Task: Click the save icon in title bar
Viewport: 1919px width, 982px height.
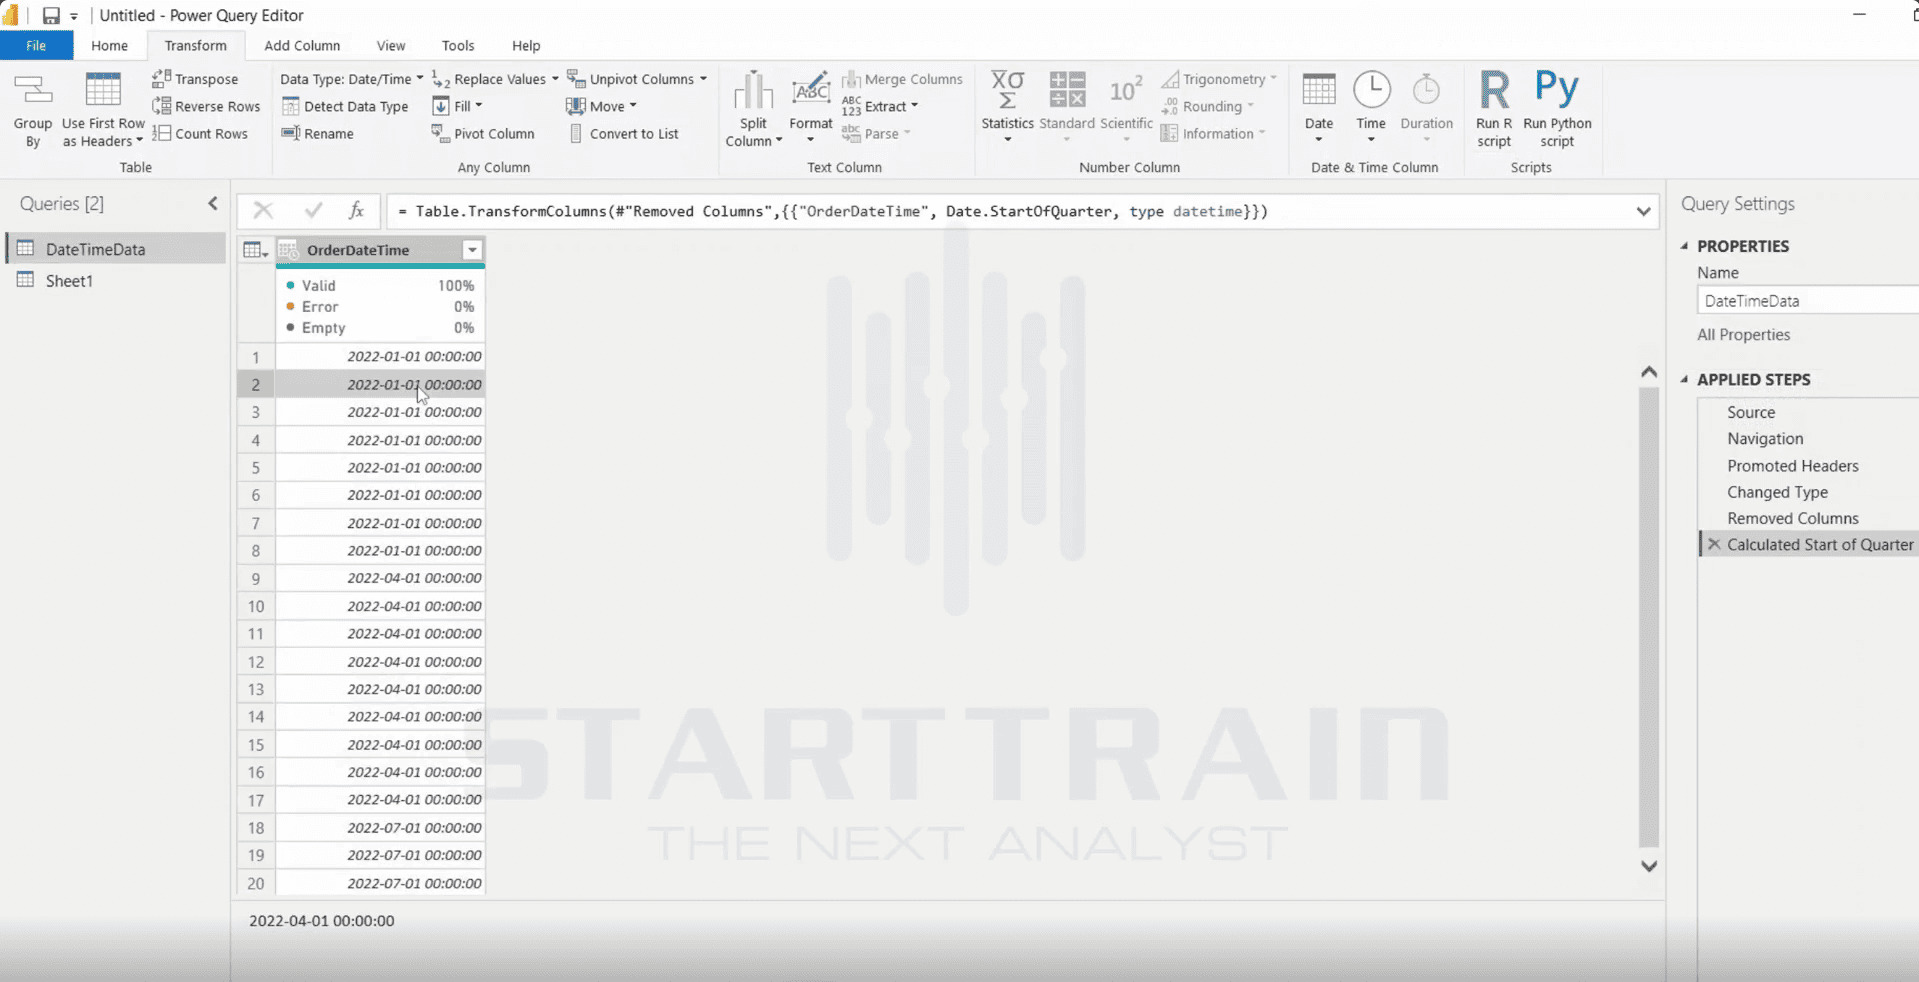Action: [x=51, y=15]
